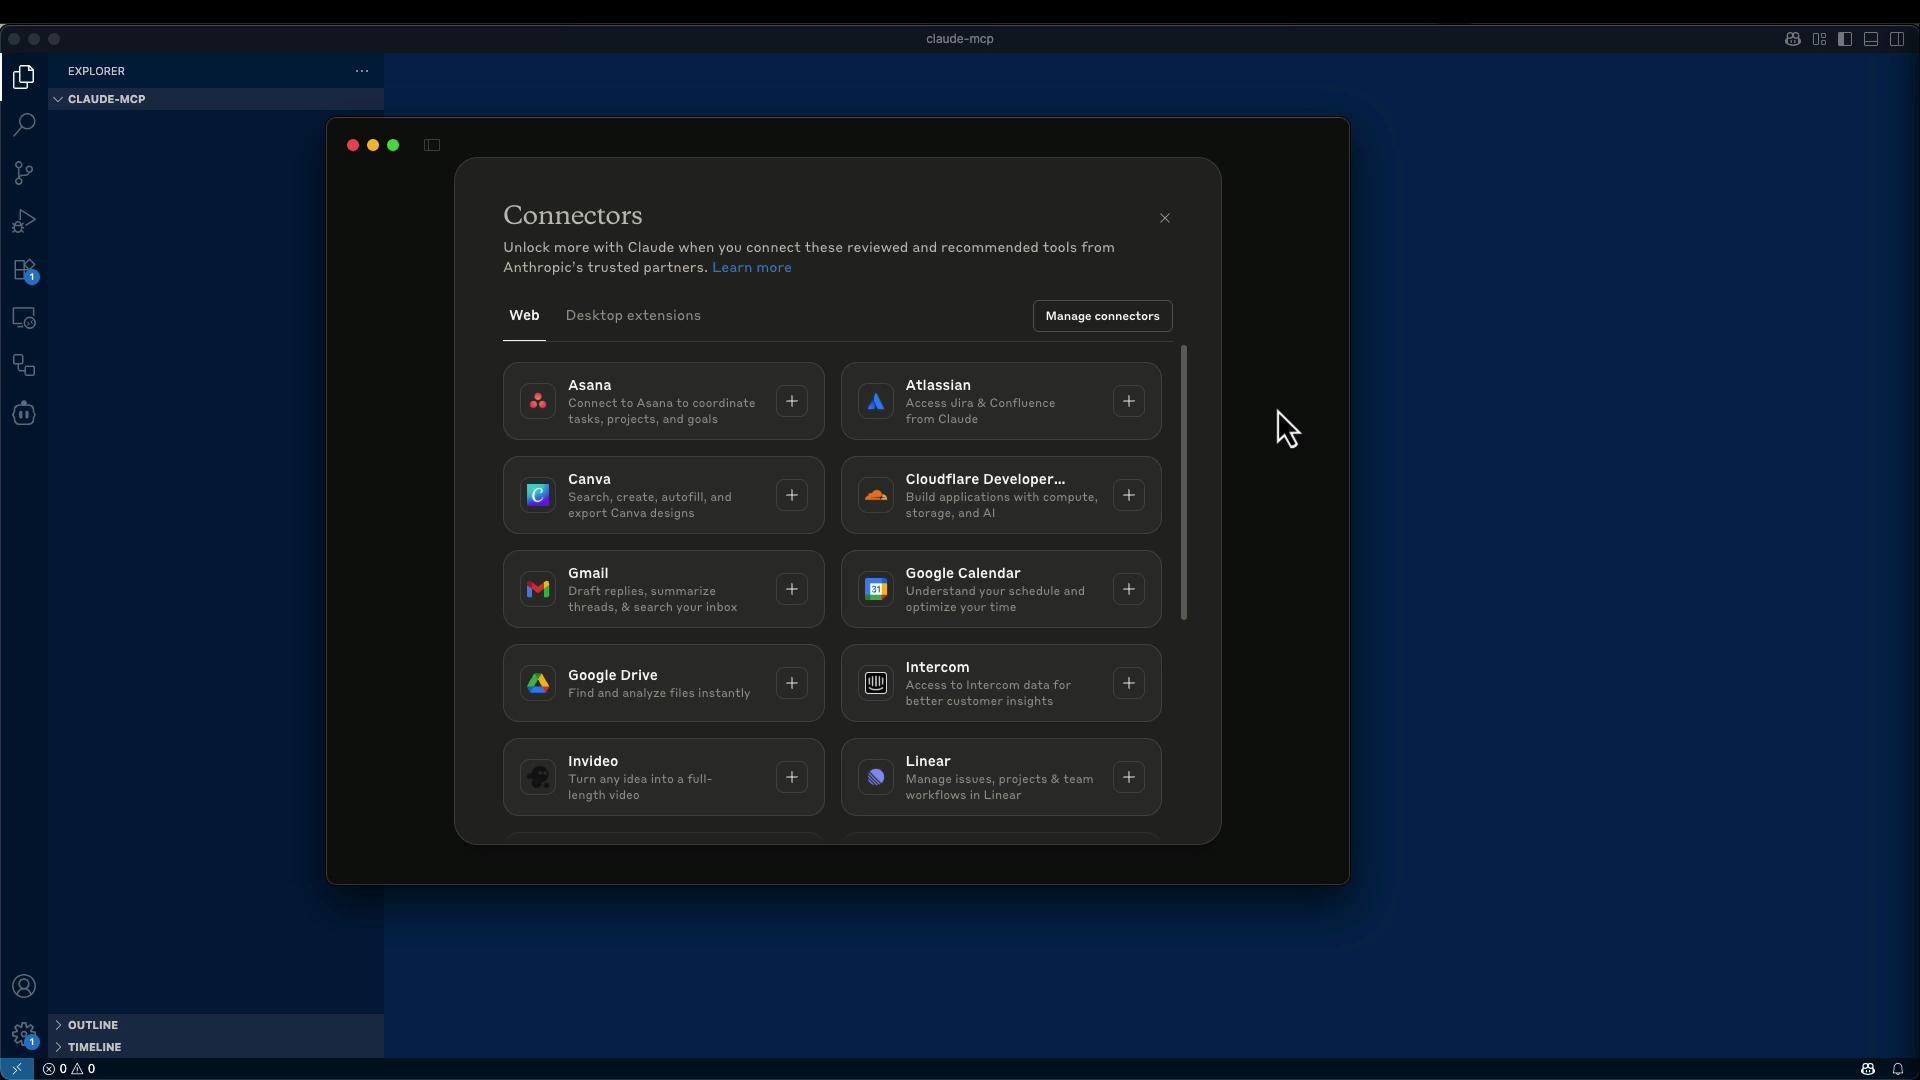Screen dimensions: 1920x1080
Task: Open customize layout icon in title bar
Action: tap(1819, 39)
